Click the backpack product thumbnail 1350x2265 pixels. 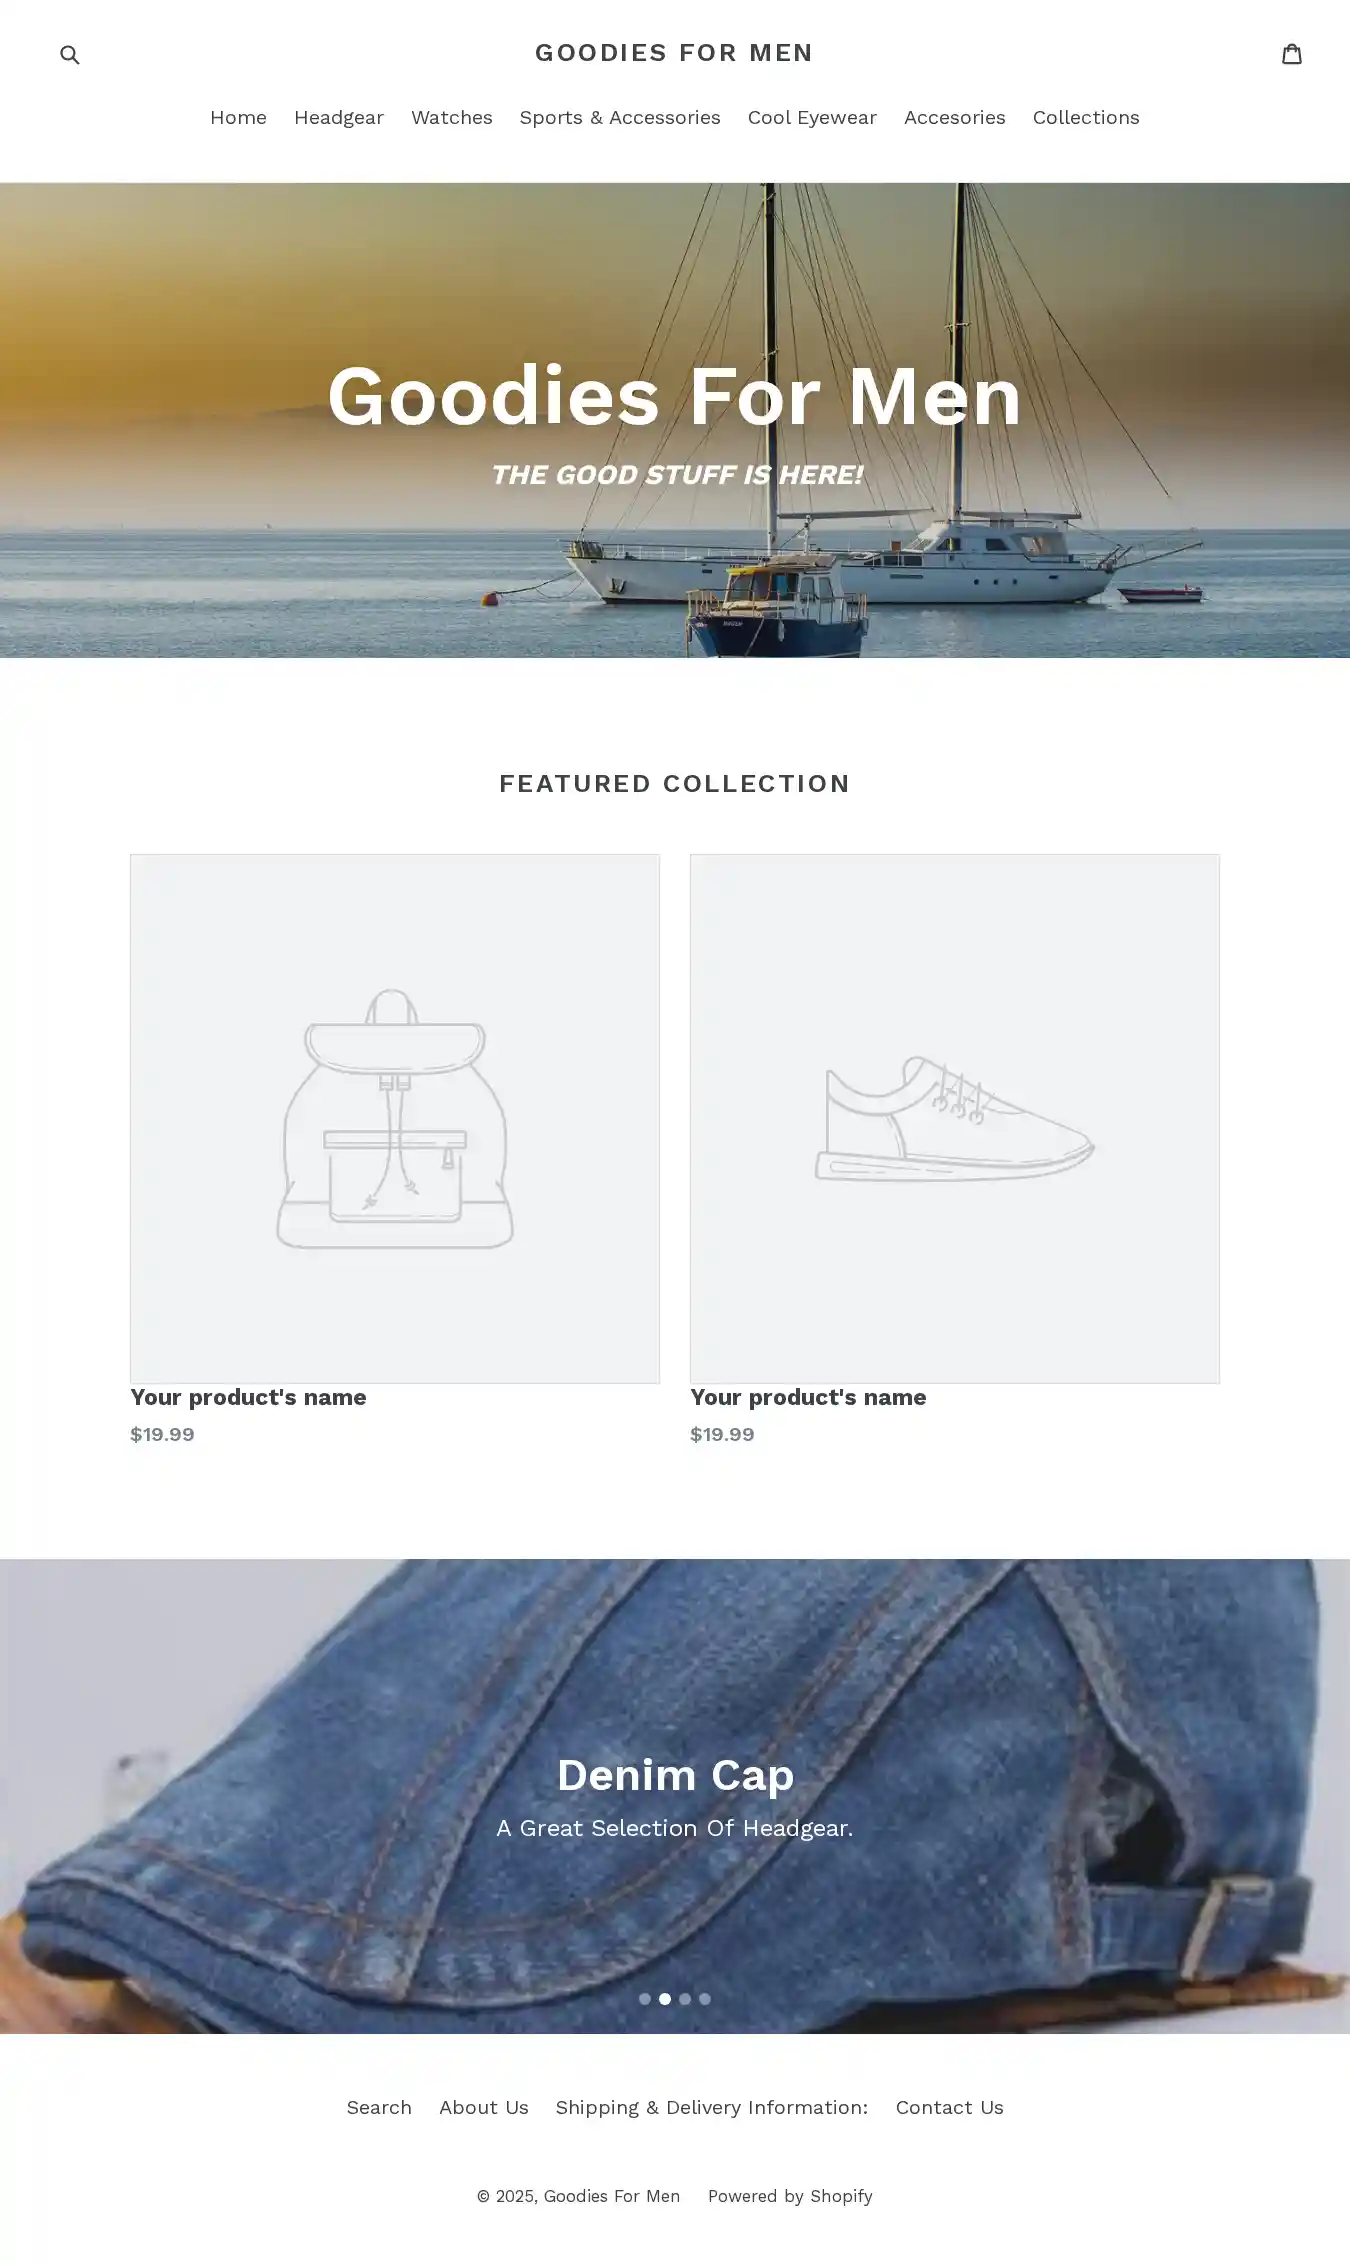tap(395, 1118)
